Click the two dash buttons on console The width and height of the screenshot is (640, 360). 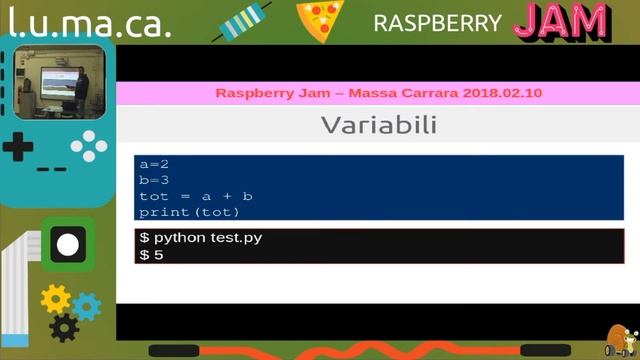coord(52,169)
